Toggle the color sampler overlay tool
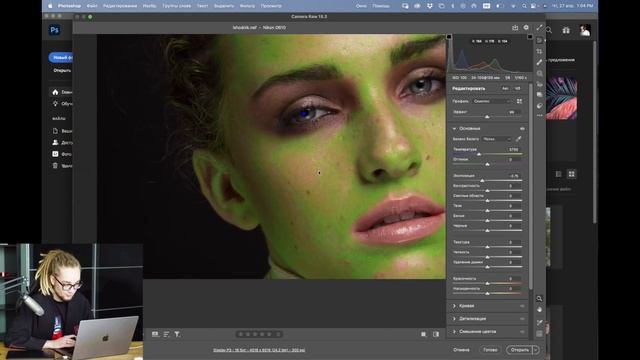The height and width of the screenshot is (360, 640). point(540,322)
